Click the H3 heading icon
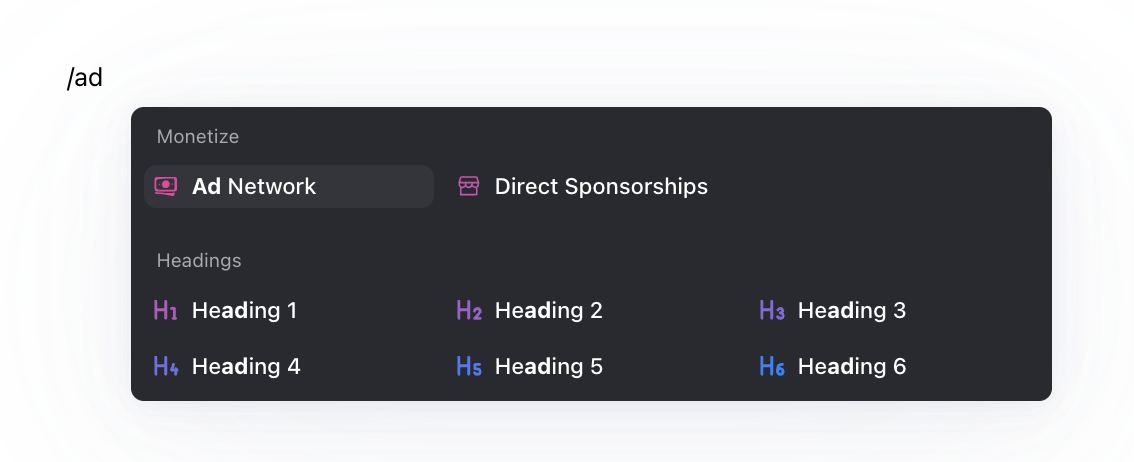1134x462 pixels. click(x=772, y=311)
